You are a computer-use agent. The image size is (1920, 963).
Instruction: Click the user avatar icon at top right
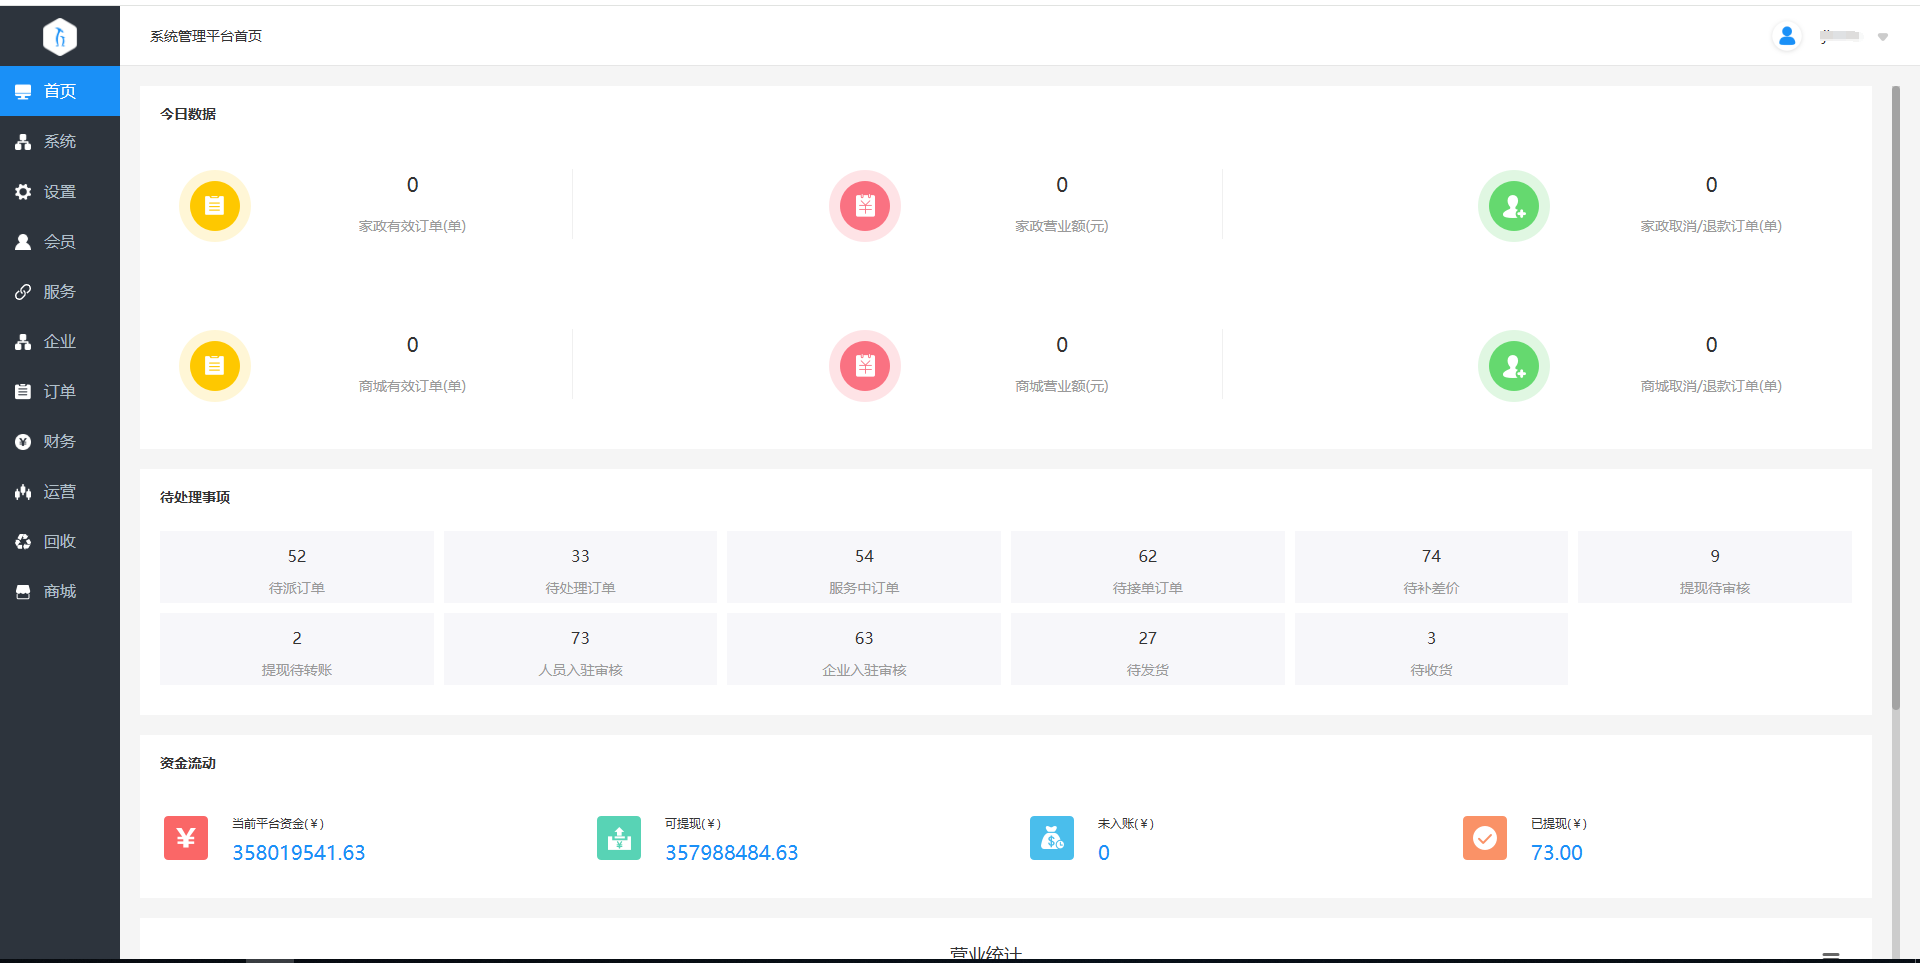pos(1786,36)
